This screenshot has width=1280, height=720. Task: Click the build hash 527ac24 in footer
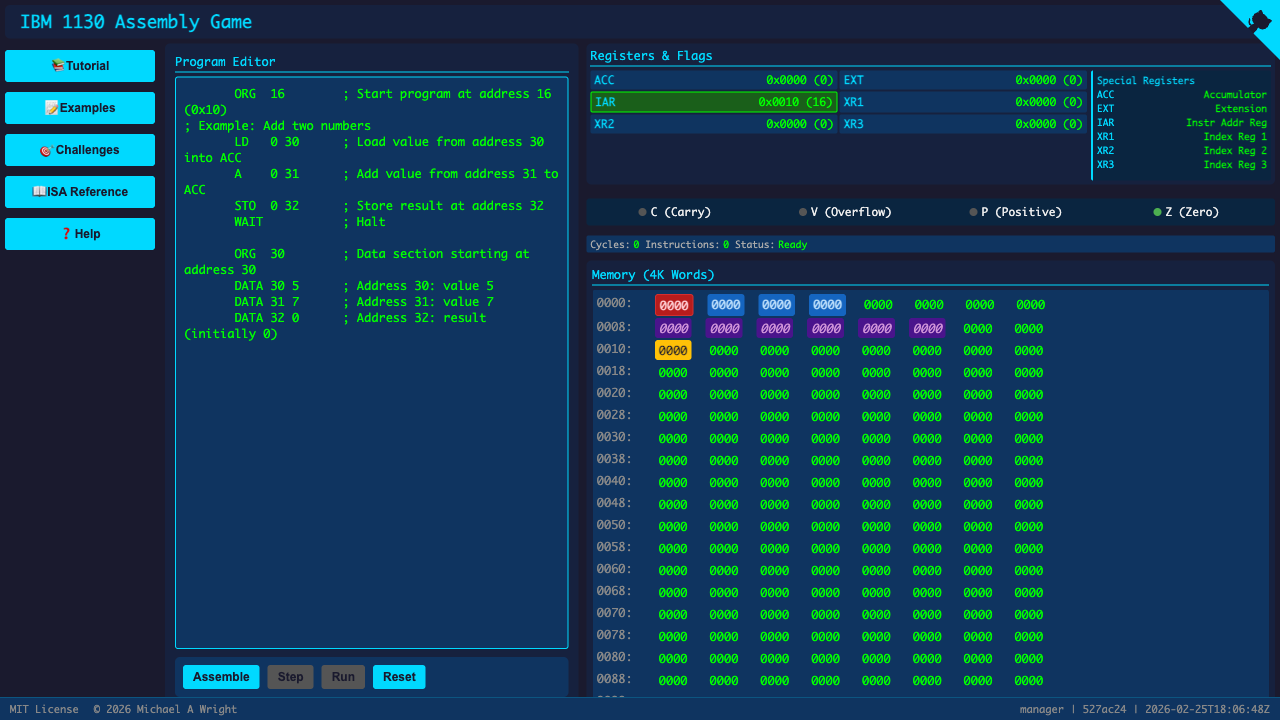1104,709
